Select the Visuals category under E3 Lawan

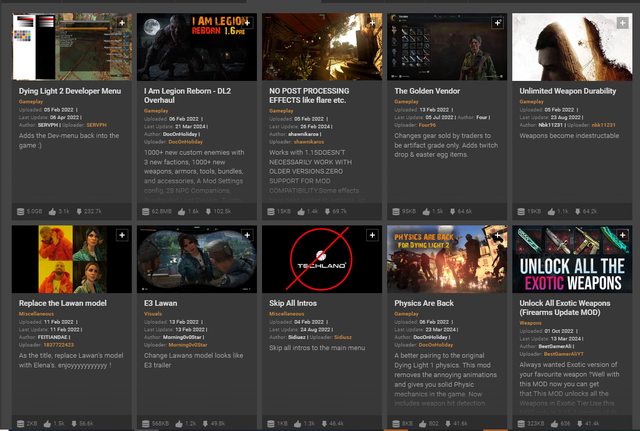coord(155,314)
